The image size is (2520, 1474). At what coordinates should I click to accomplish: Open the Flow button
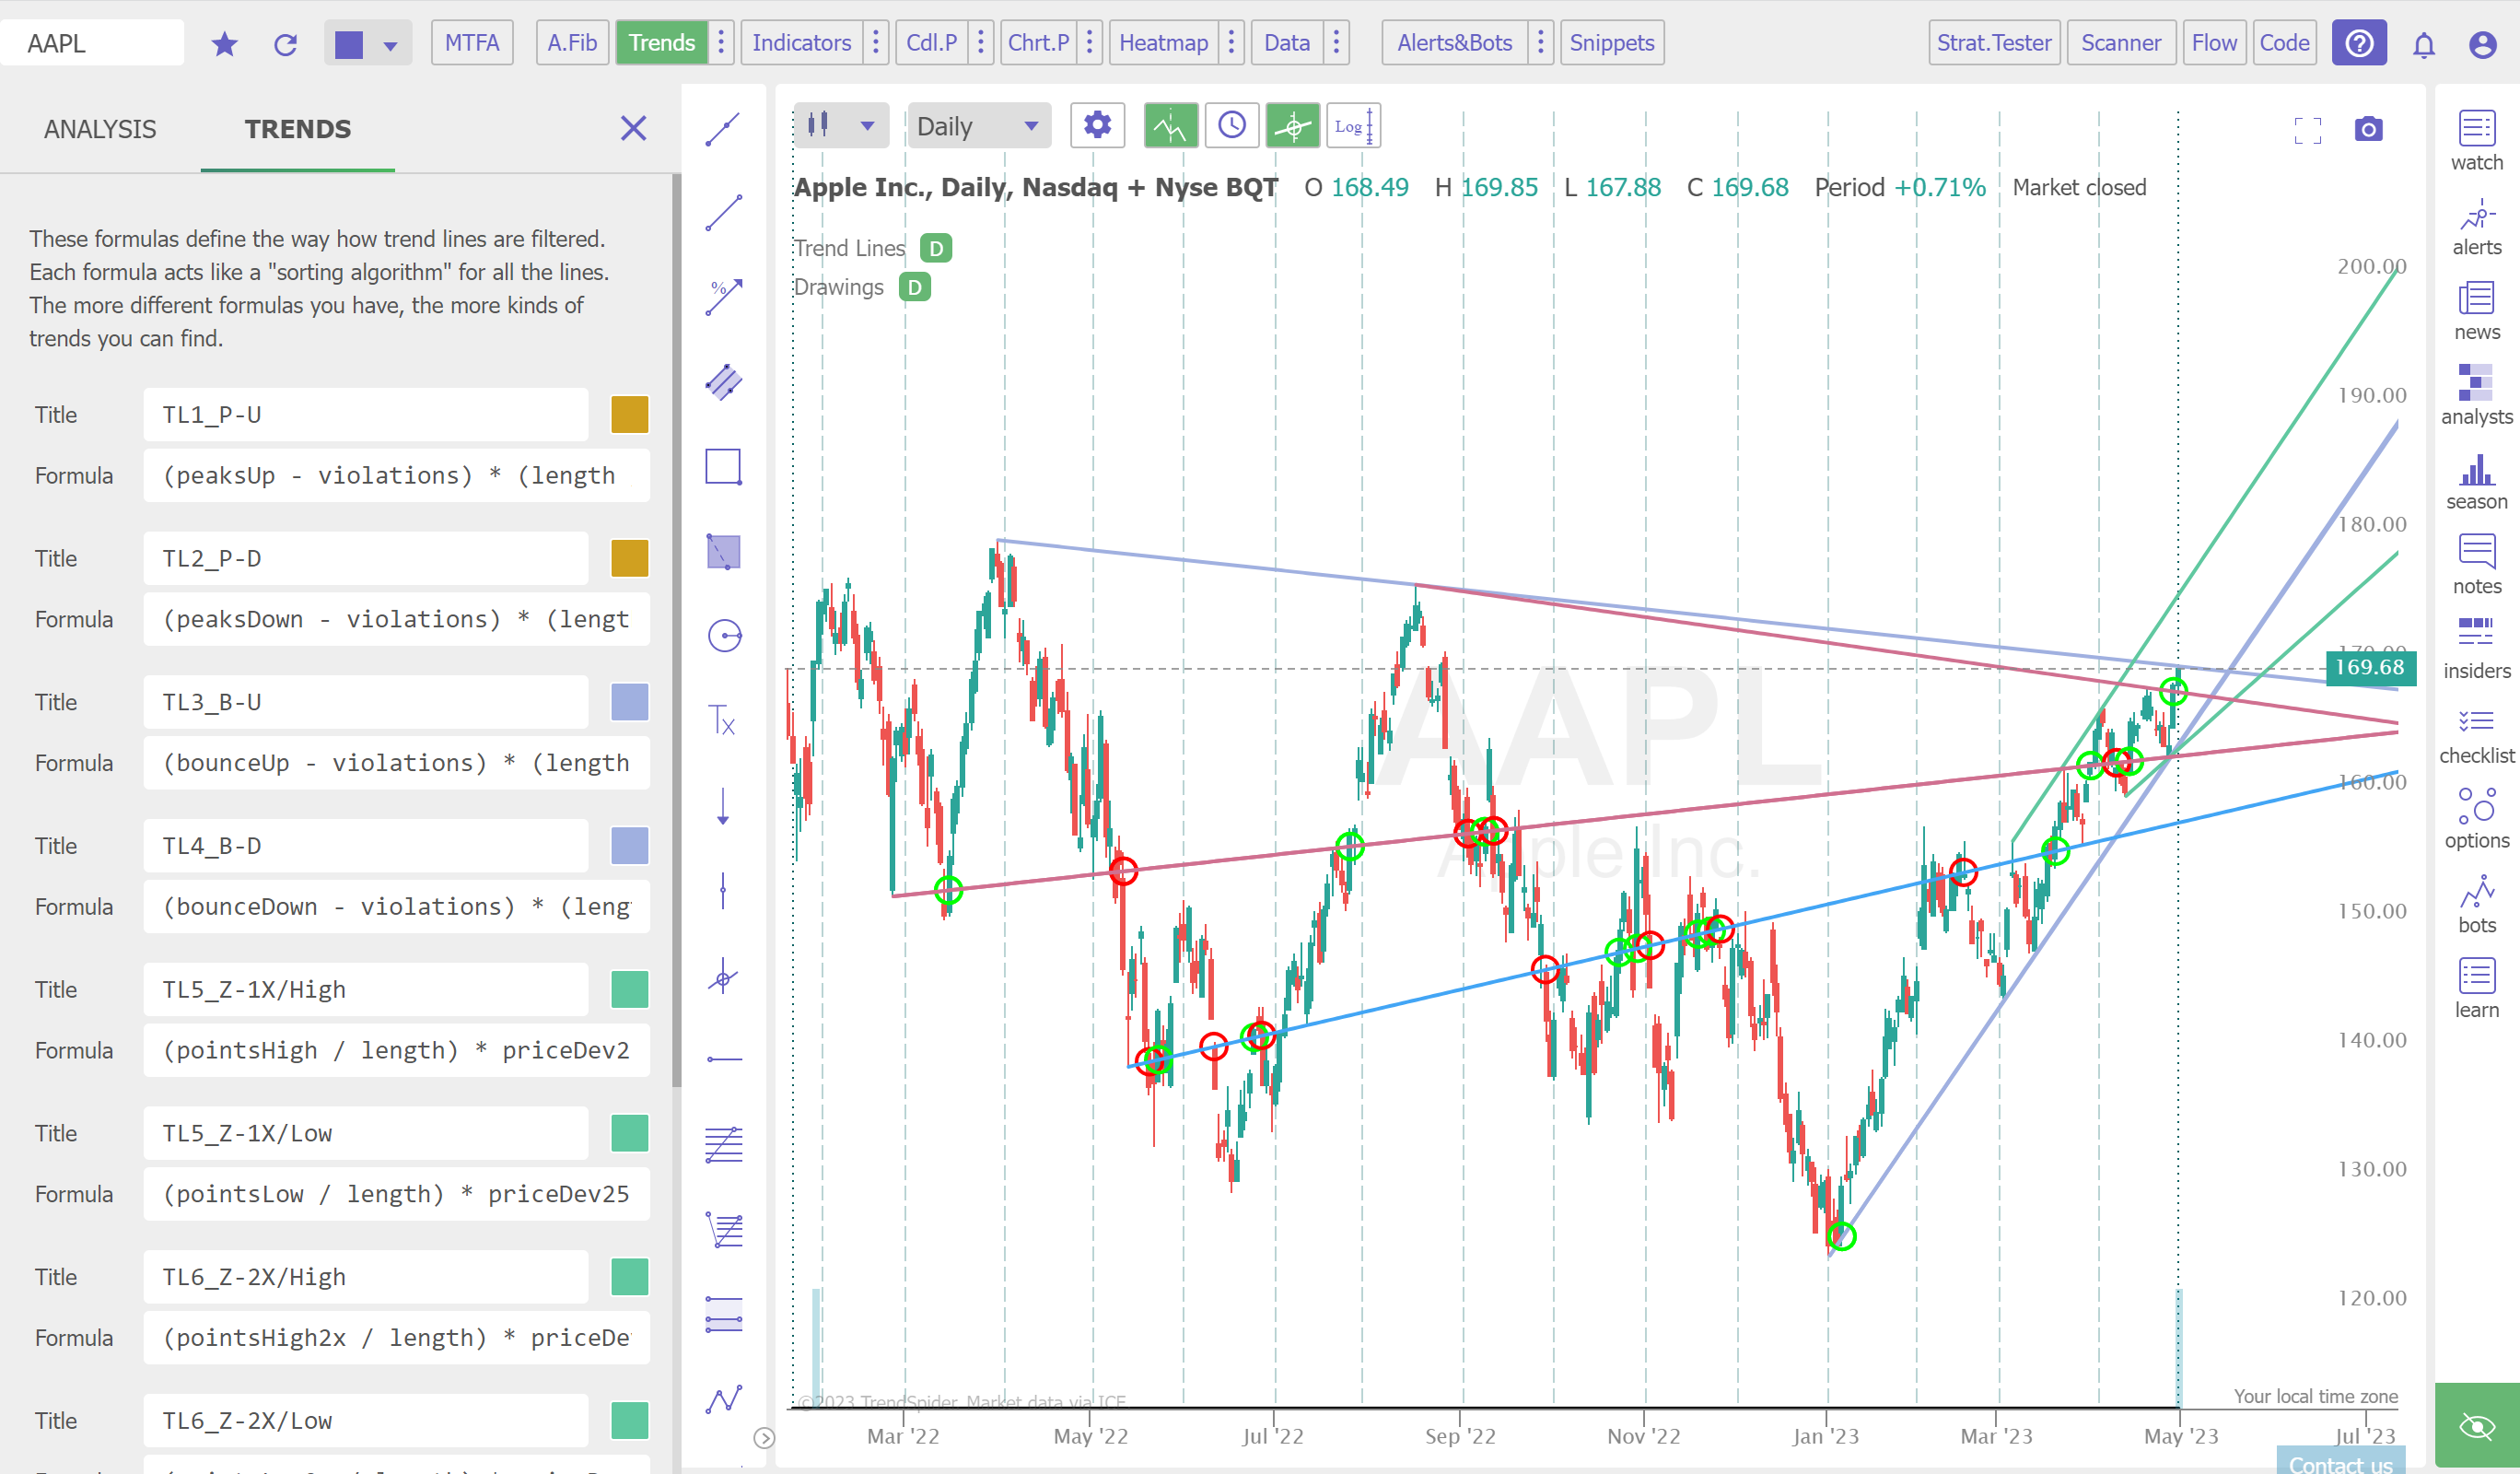pos(2213,43)
